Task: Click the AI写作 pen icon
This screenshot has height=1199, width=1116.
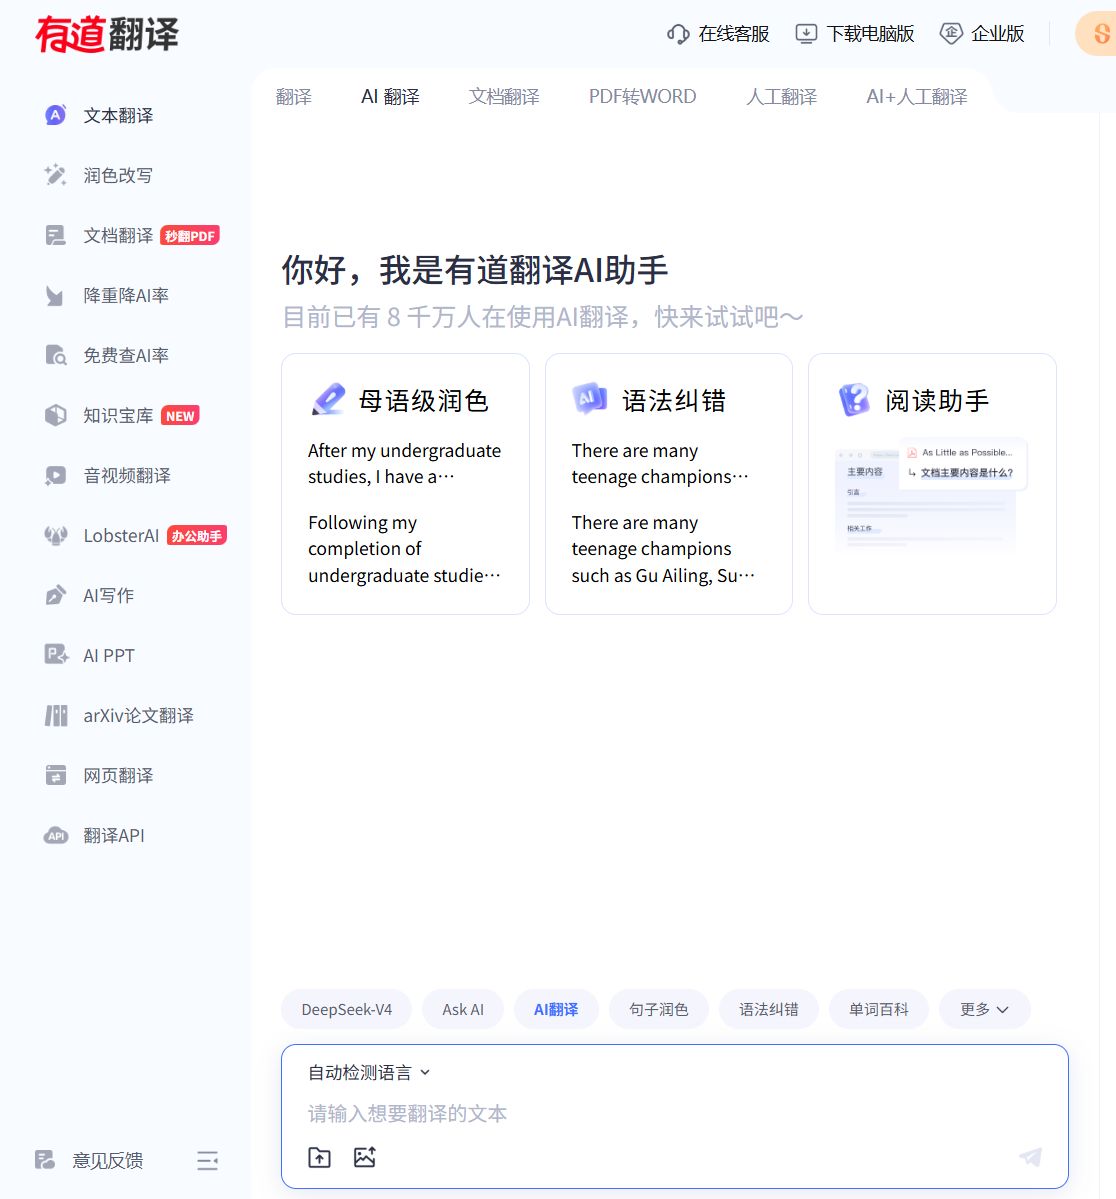Action: pyautogui.click(x=55, y=596)
